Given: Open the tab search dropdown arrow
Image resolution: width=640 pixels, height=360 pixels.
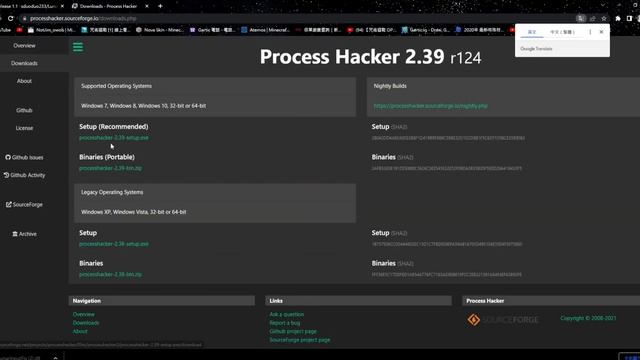Looking at the screenshot, I should [x=603, y=5].
